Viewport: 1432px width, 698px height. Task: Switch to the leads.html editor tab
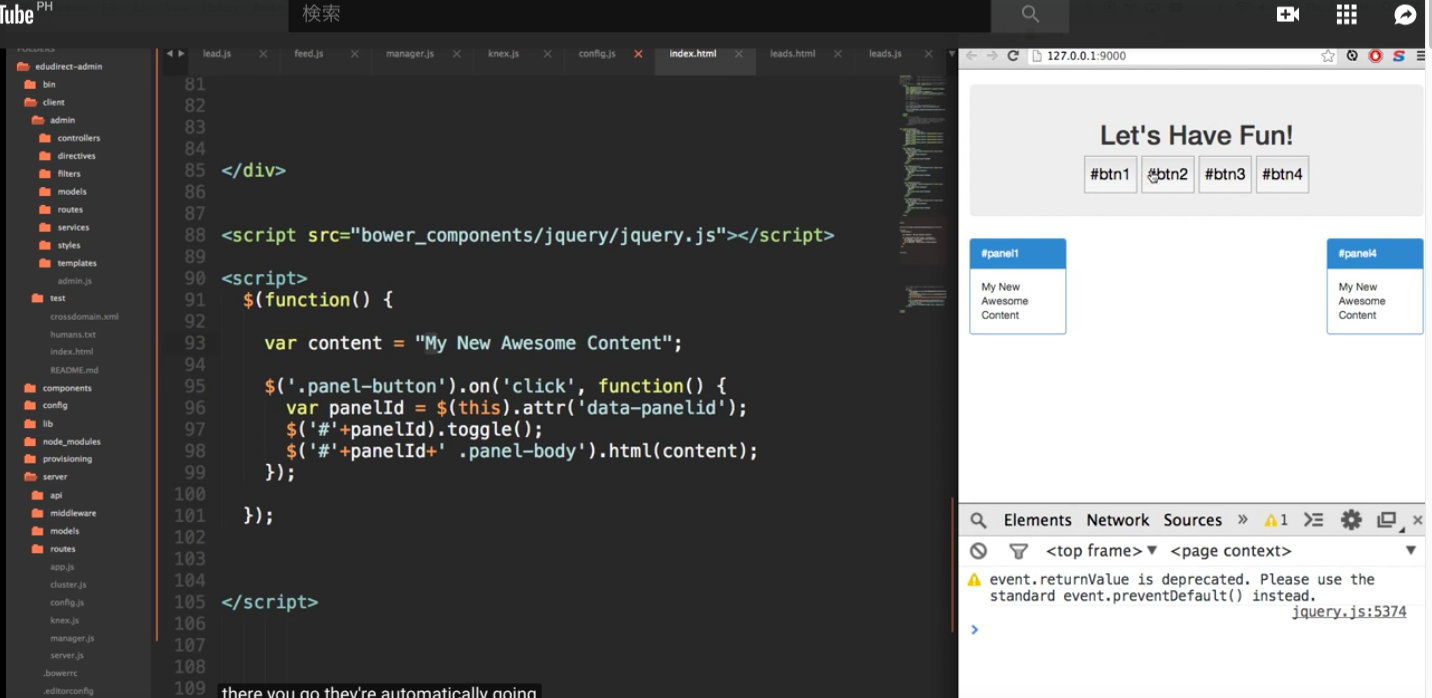pyautogui.click(x=792, y=54)
